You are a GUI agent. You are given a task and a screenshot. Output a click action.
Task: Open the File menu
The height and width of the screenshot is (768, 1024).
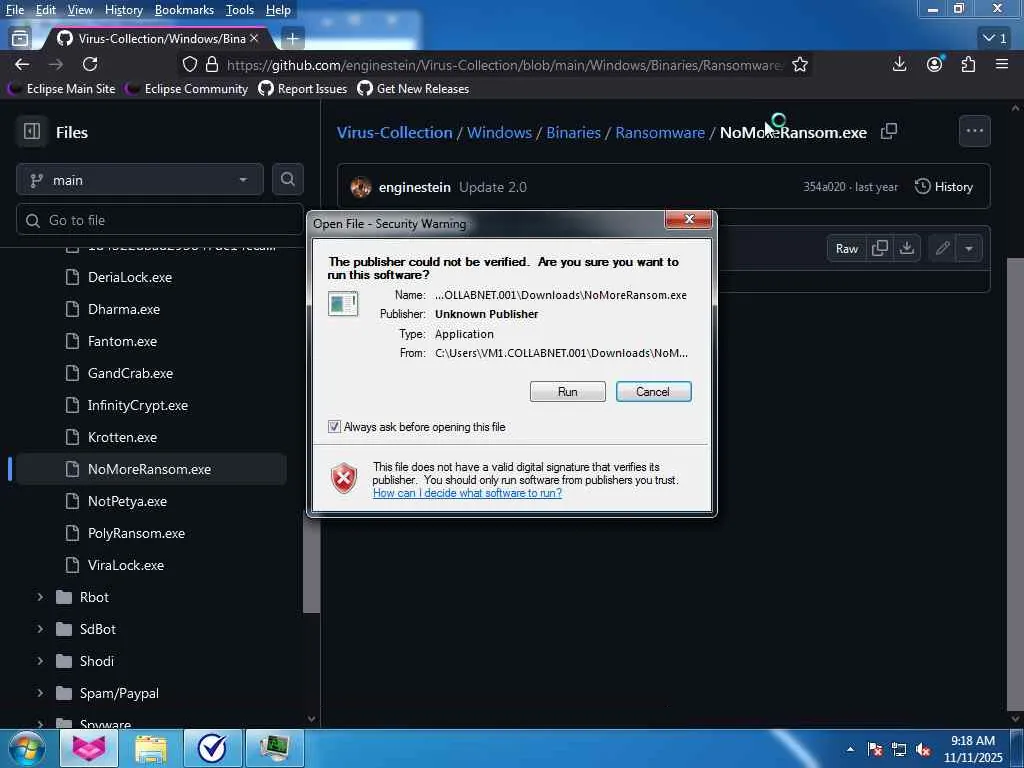point(15,10)
